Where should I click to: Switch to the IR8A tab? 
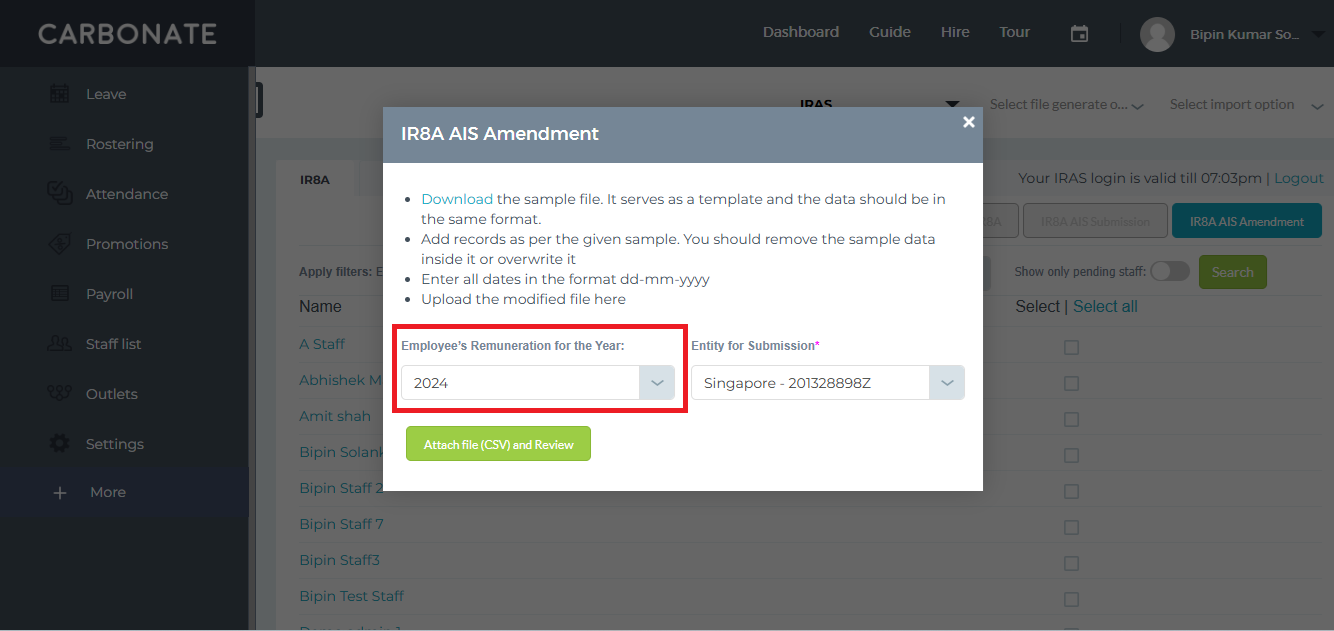(315, 180)
